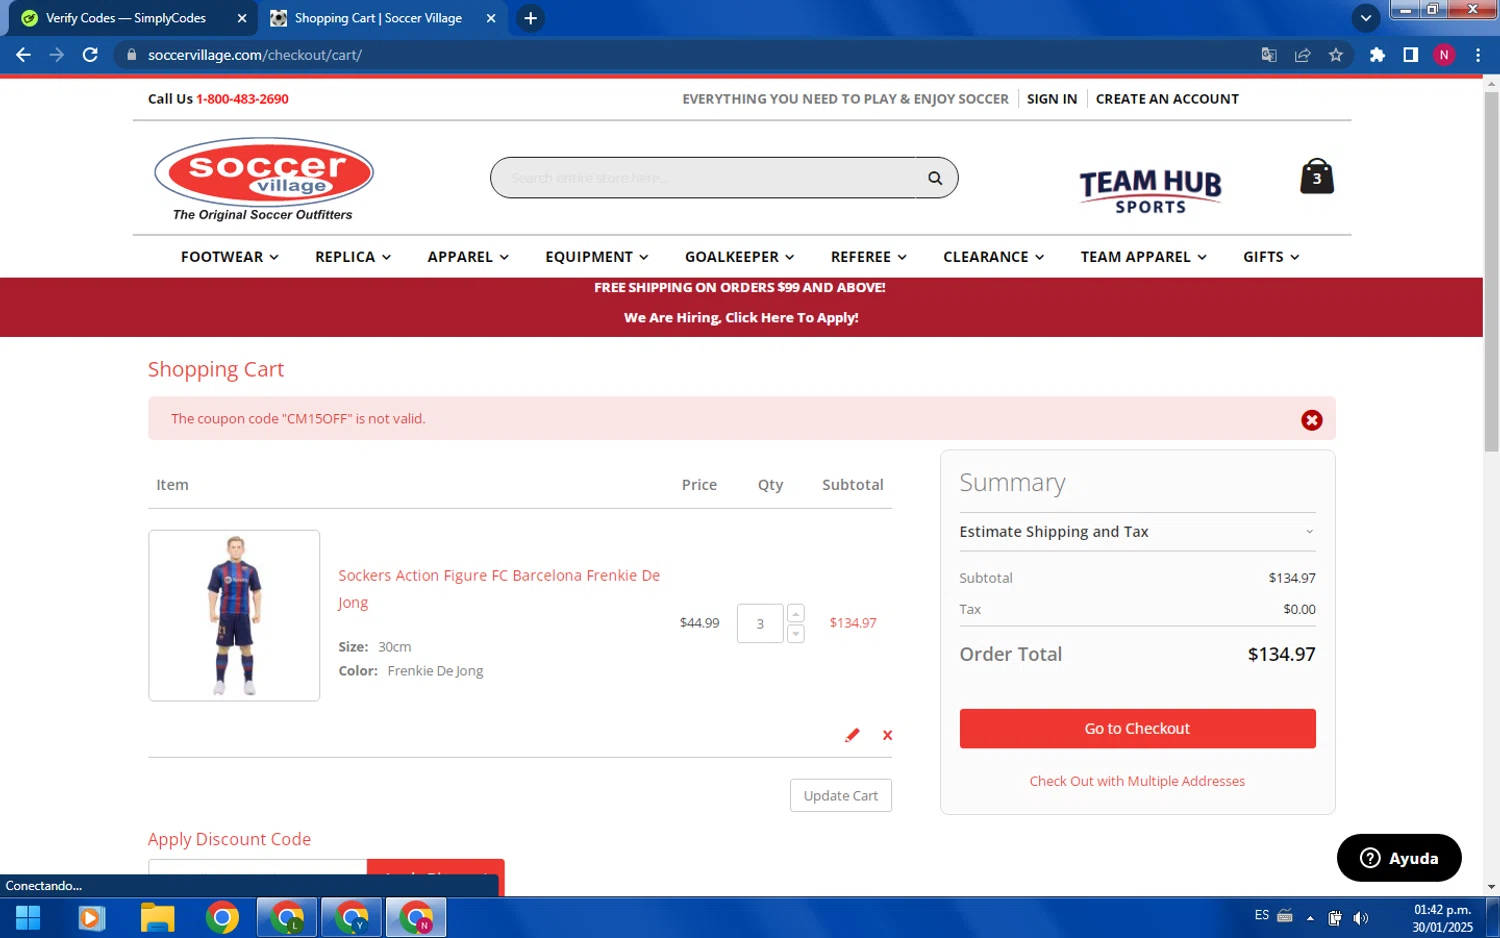Show hidden system tray icons arrow
Screen dimensions: 1500x938
1310,918
